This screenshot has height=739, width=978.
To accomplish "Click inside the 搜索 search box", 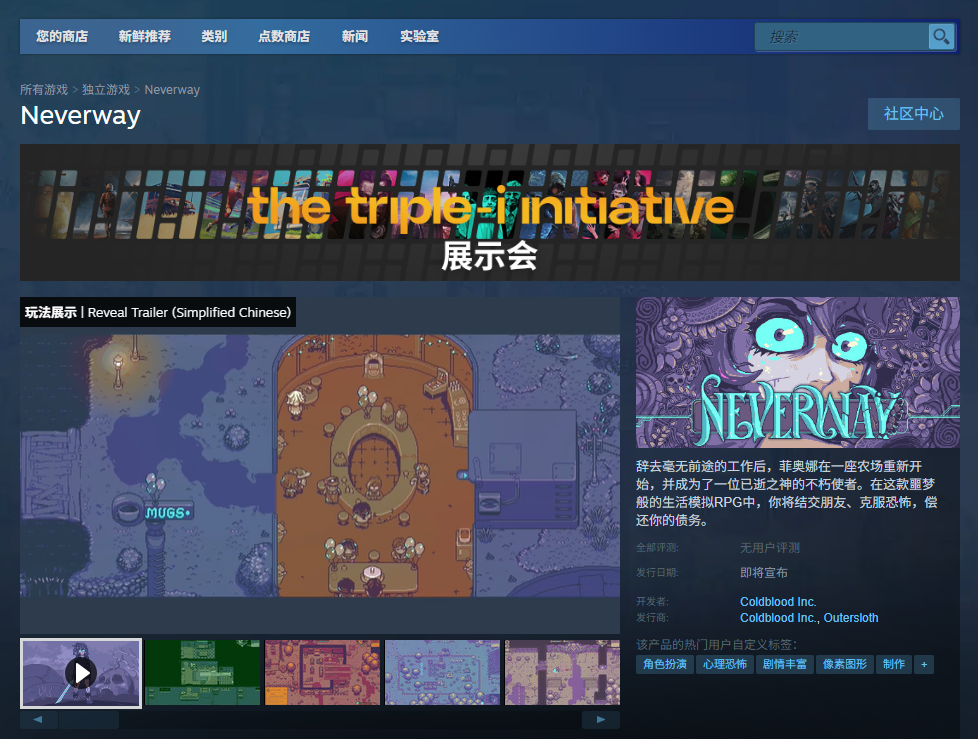I will (x=840, y=36).
